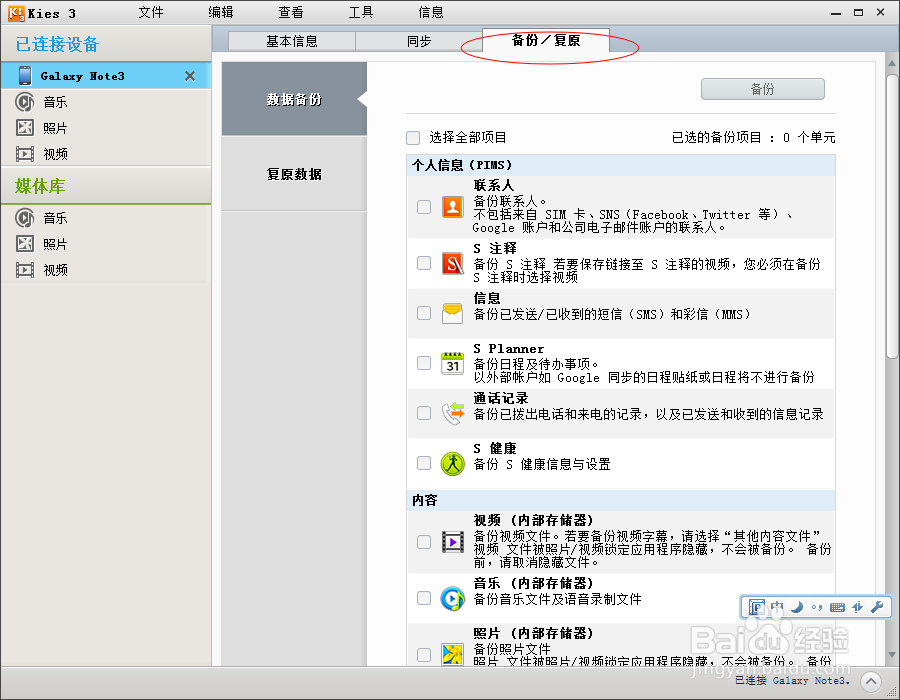Click the 信息 messages envelope icon
Image resolution: width=900 pixels, height=700 pixels.
452,312
